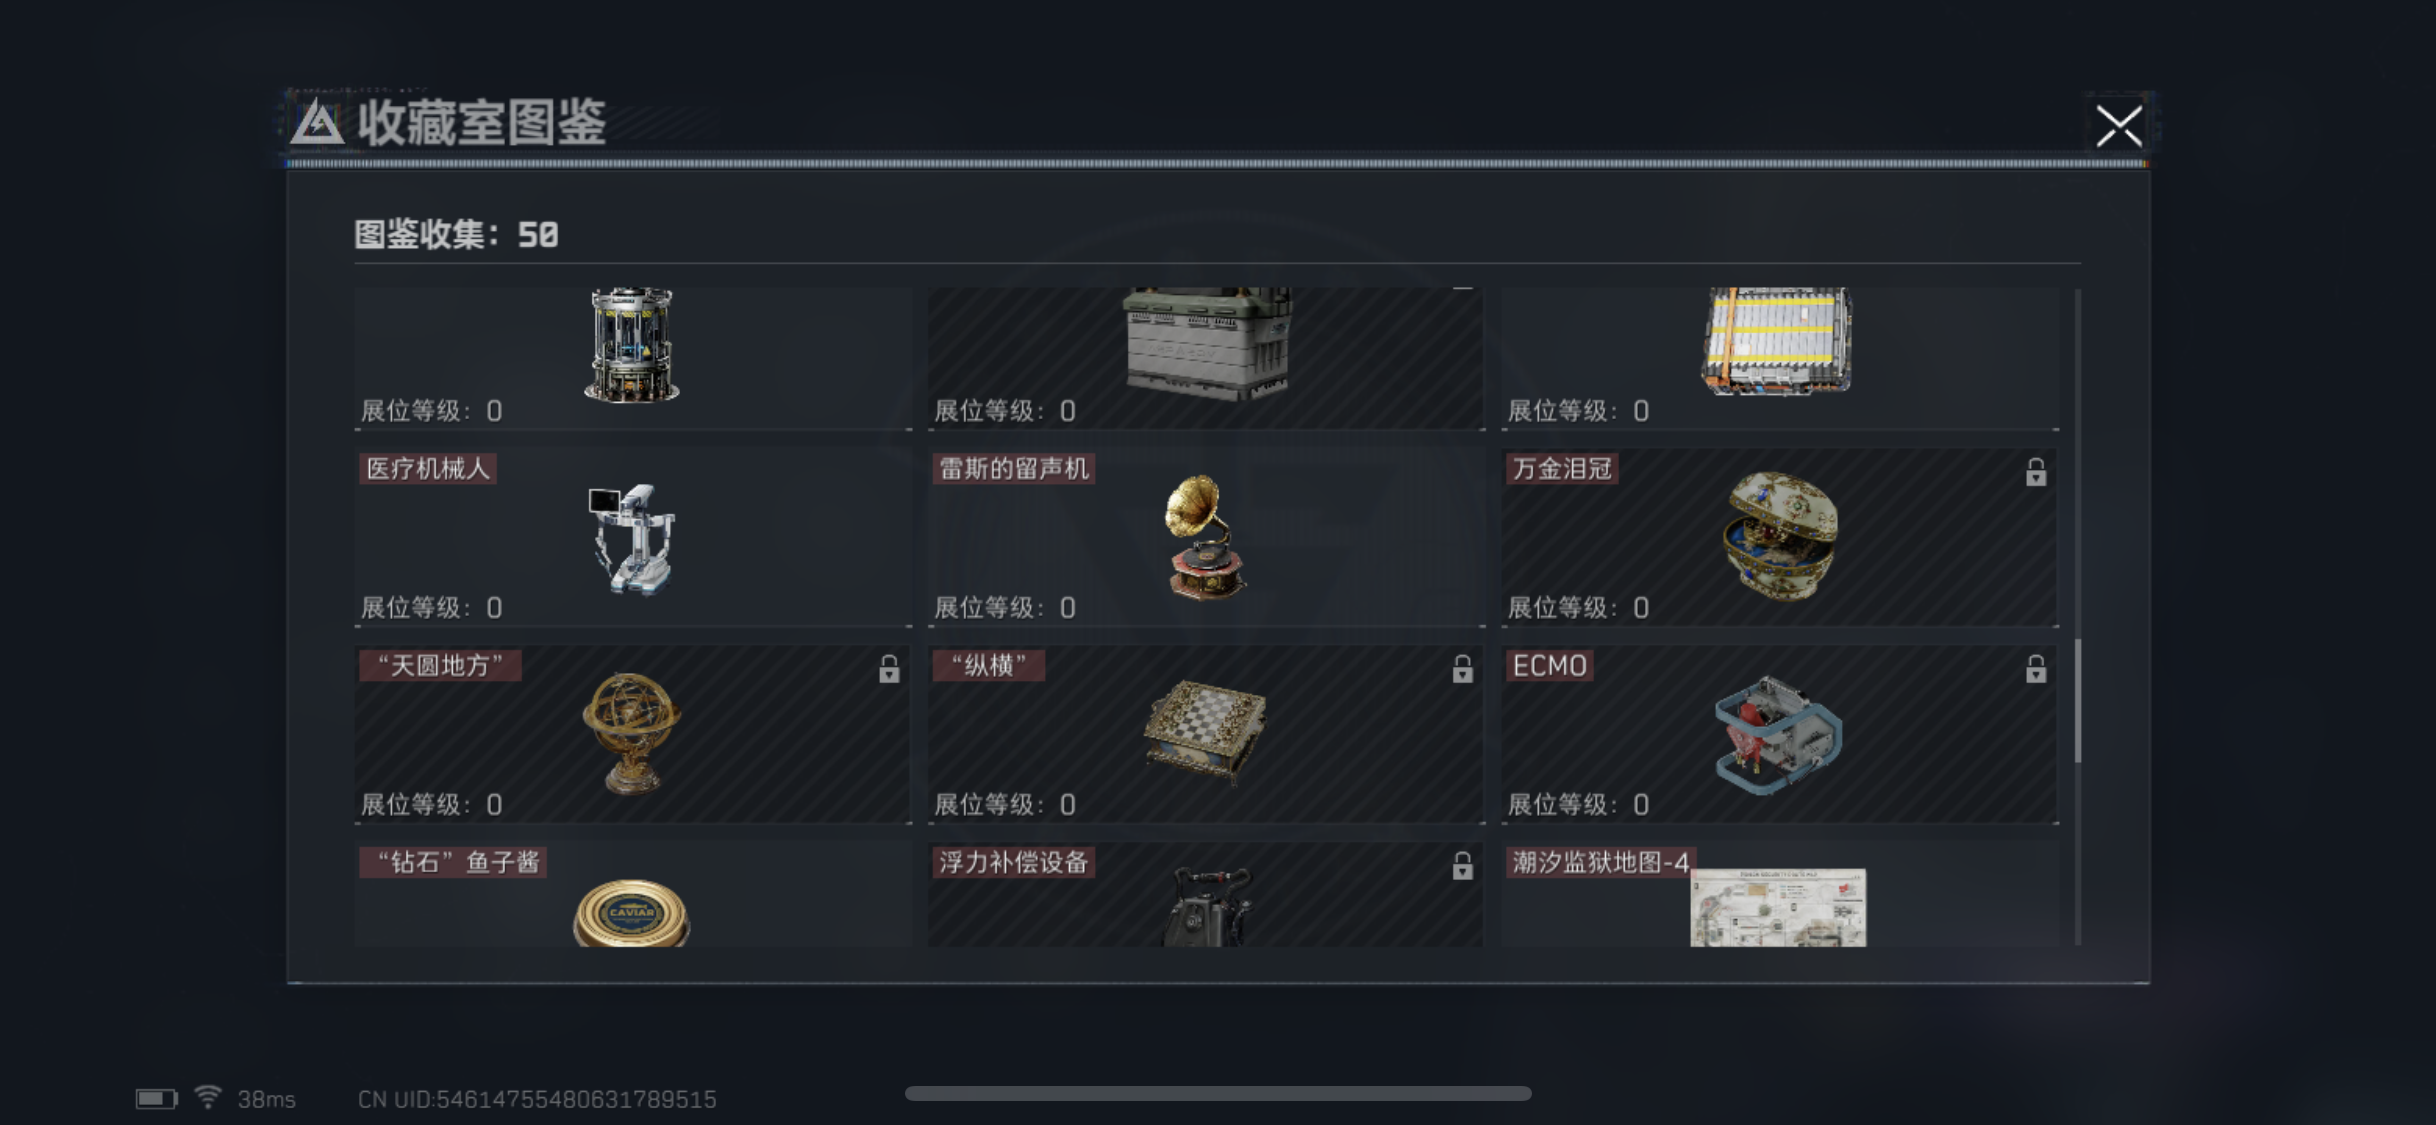Close the 收藏室图鉴 window
The width and height of the screenshot is (2436, 1125).
point(2119,126)
